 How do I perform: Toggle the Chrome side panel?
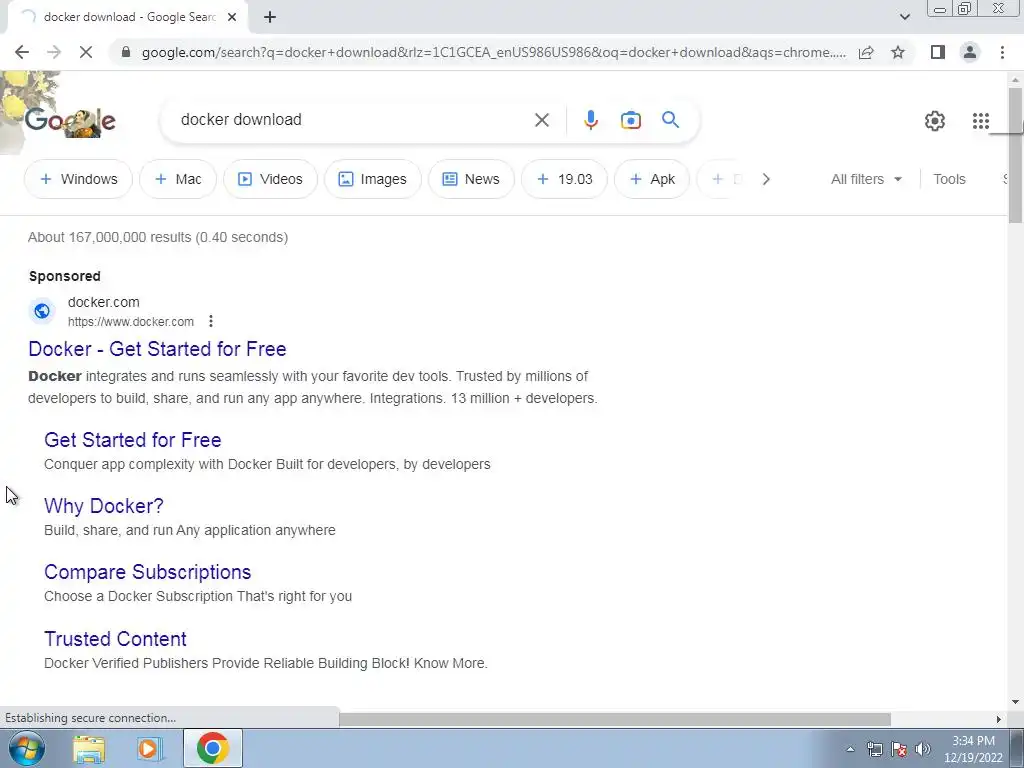(938, 52)
